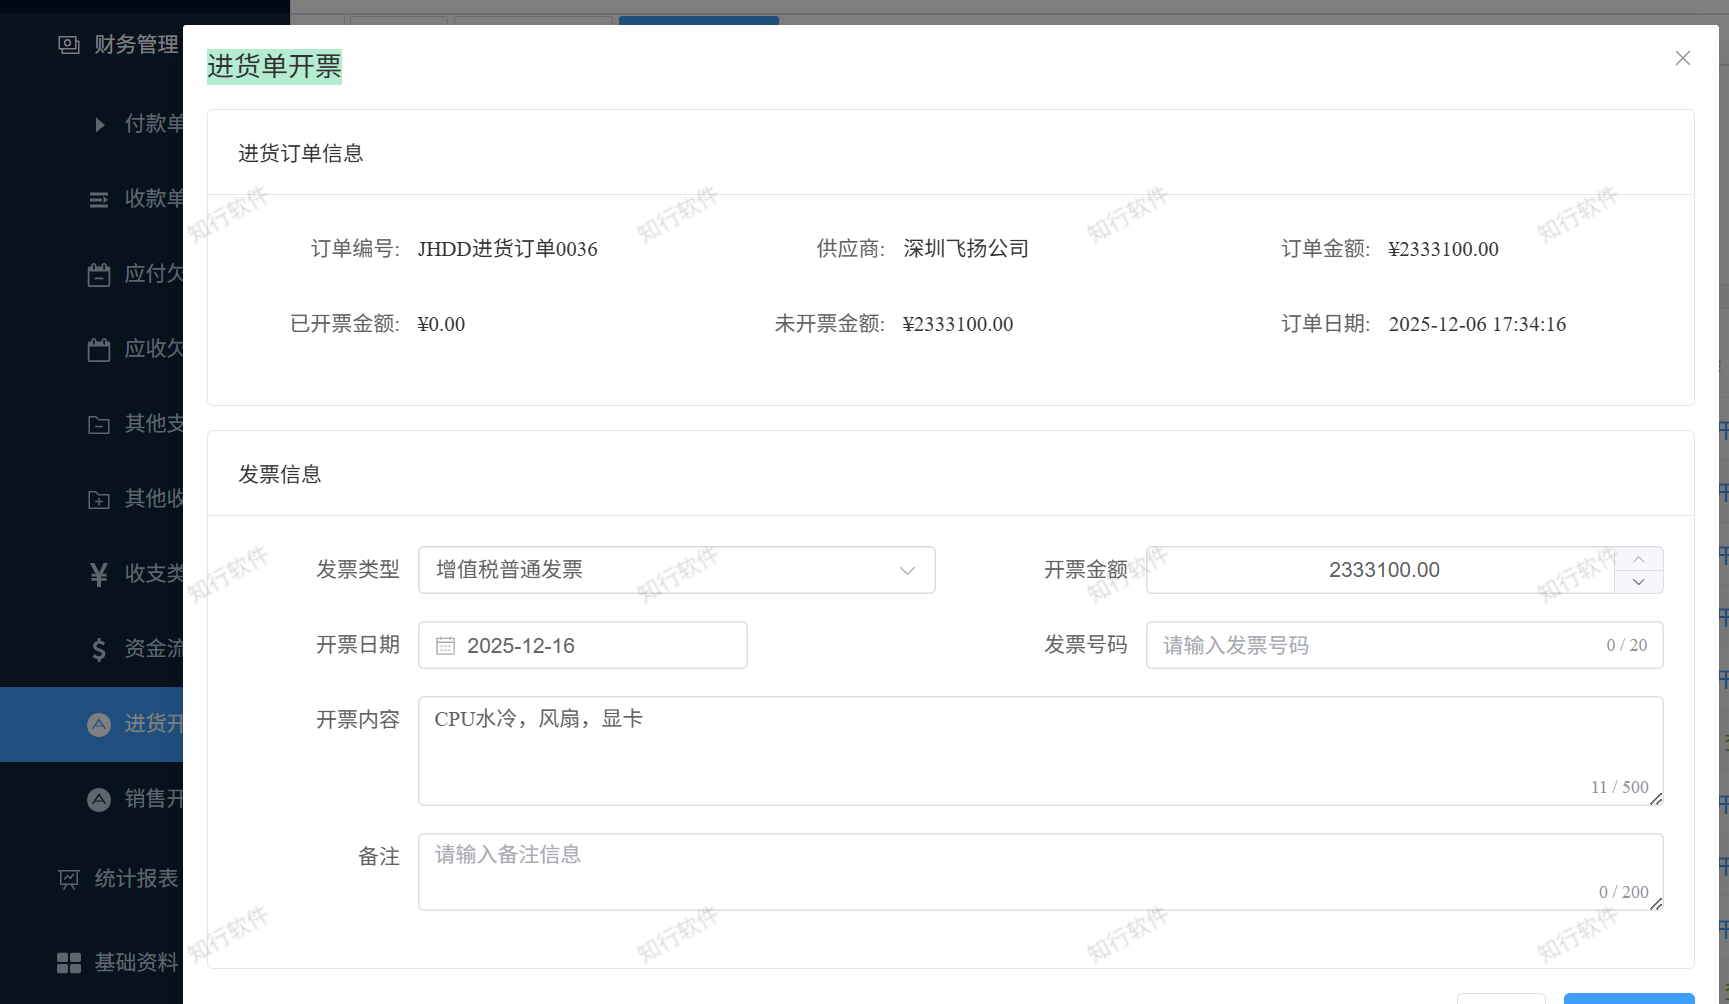Click the 销售开票 circle icon
The height and width of the screenshot is (1004, 1729).
point(98,799)
